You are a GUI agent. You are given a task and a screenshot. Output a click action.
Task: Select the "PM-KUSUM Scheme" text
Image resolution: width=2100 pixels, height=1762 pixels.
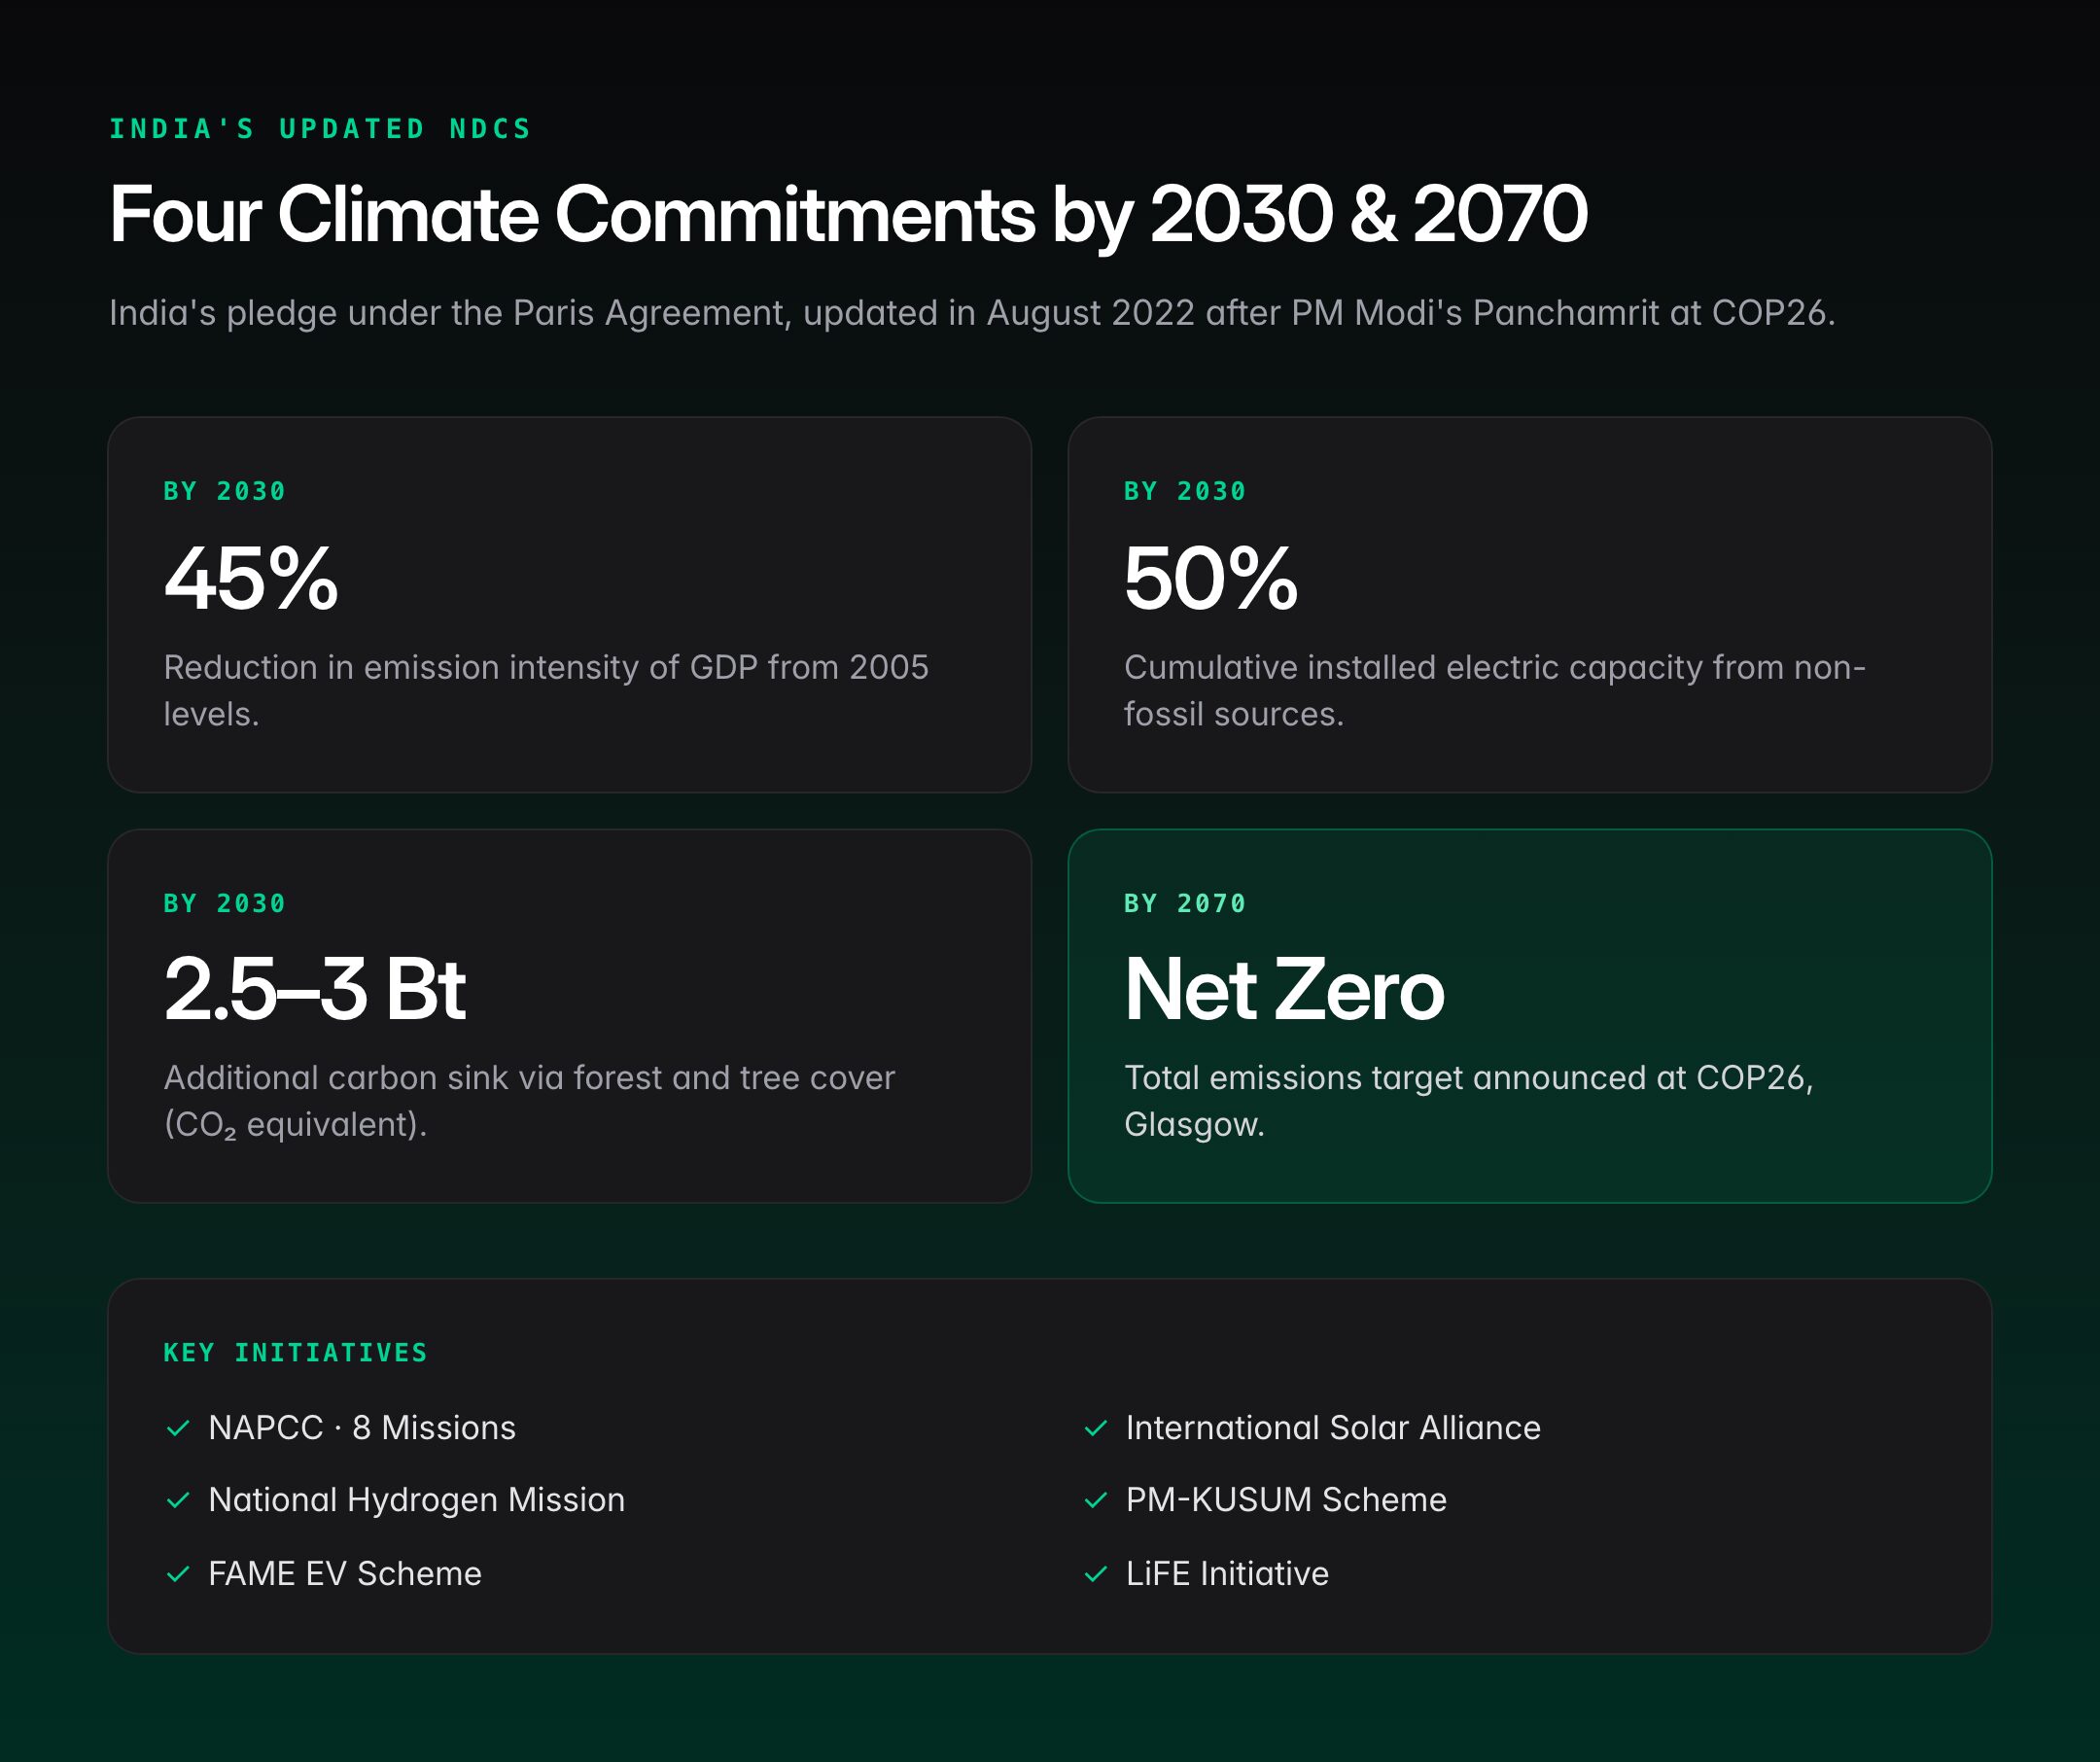click(1286, 1500)
